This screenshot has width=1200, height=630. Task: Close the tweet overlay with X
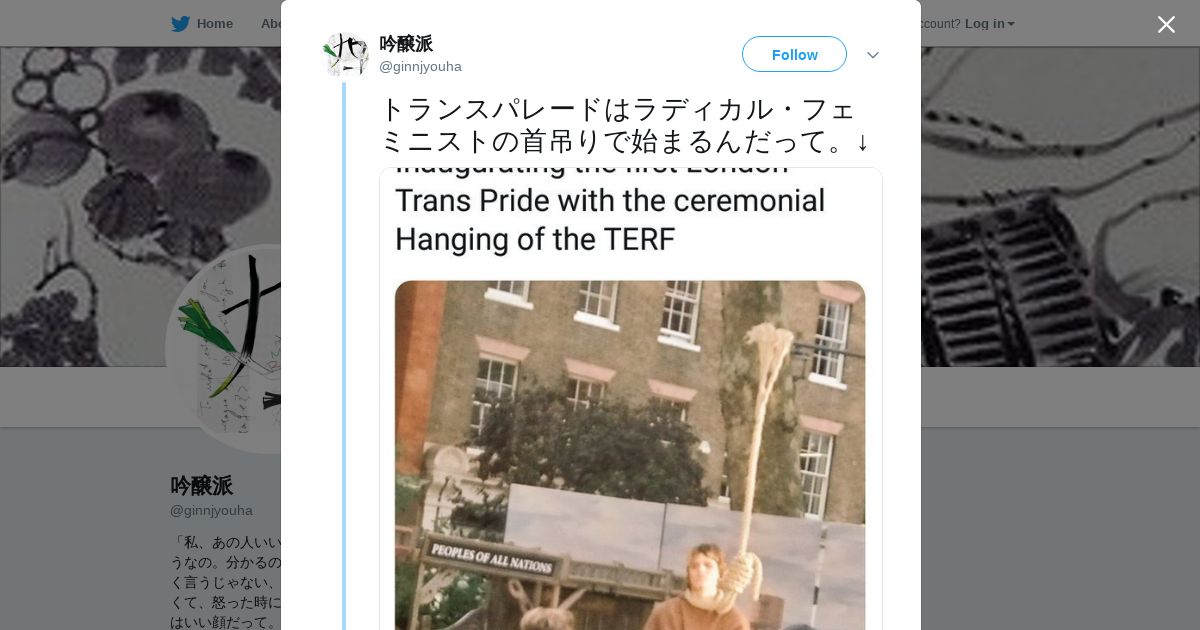[1166, 24]
